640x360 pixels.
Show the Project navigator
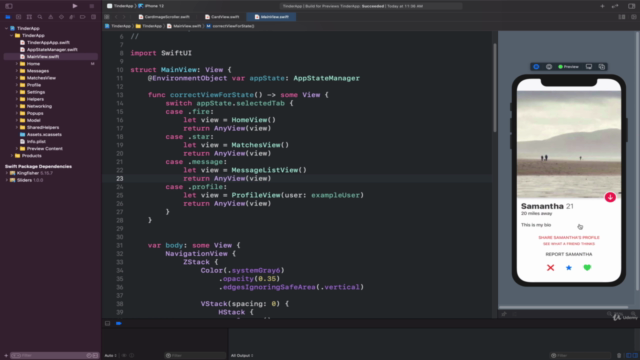8,17
